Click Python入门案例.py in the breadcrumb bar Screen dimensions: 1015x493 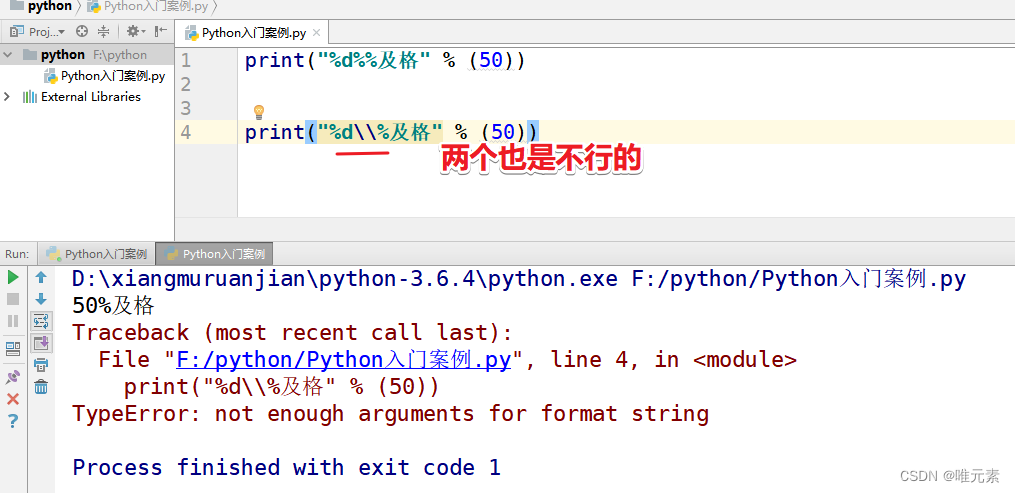coord(148,6)
